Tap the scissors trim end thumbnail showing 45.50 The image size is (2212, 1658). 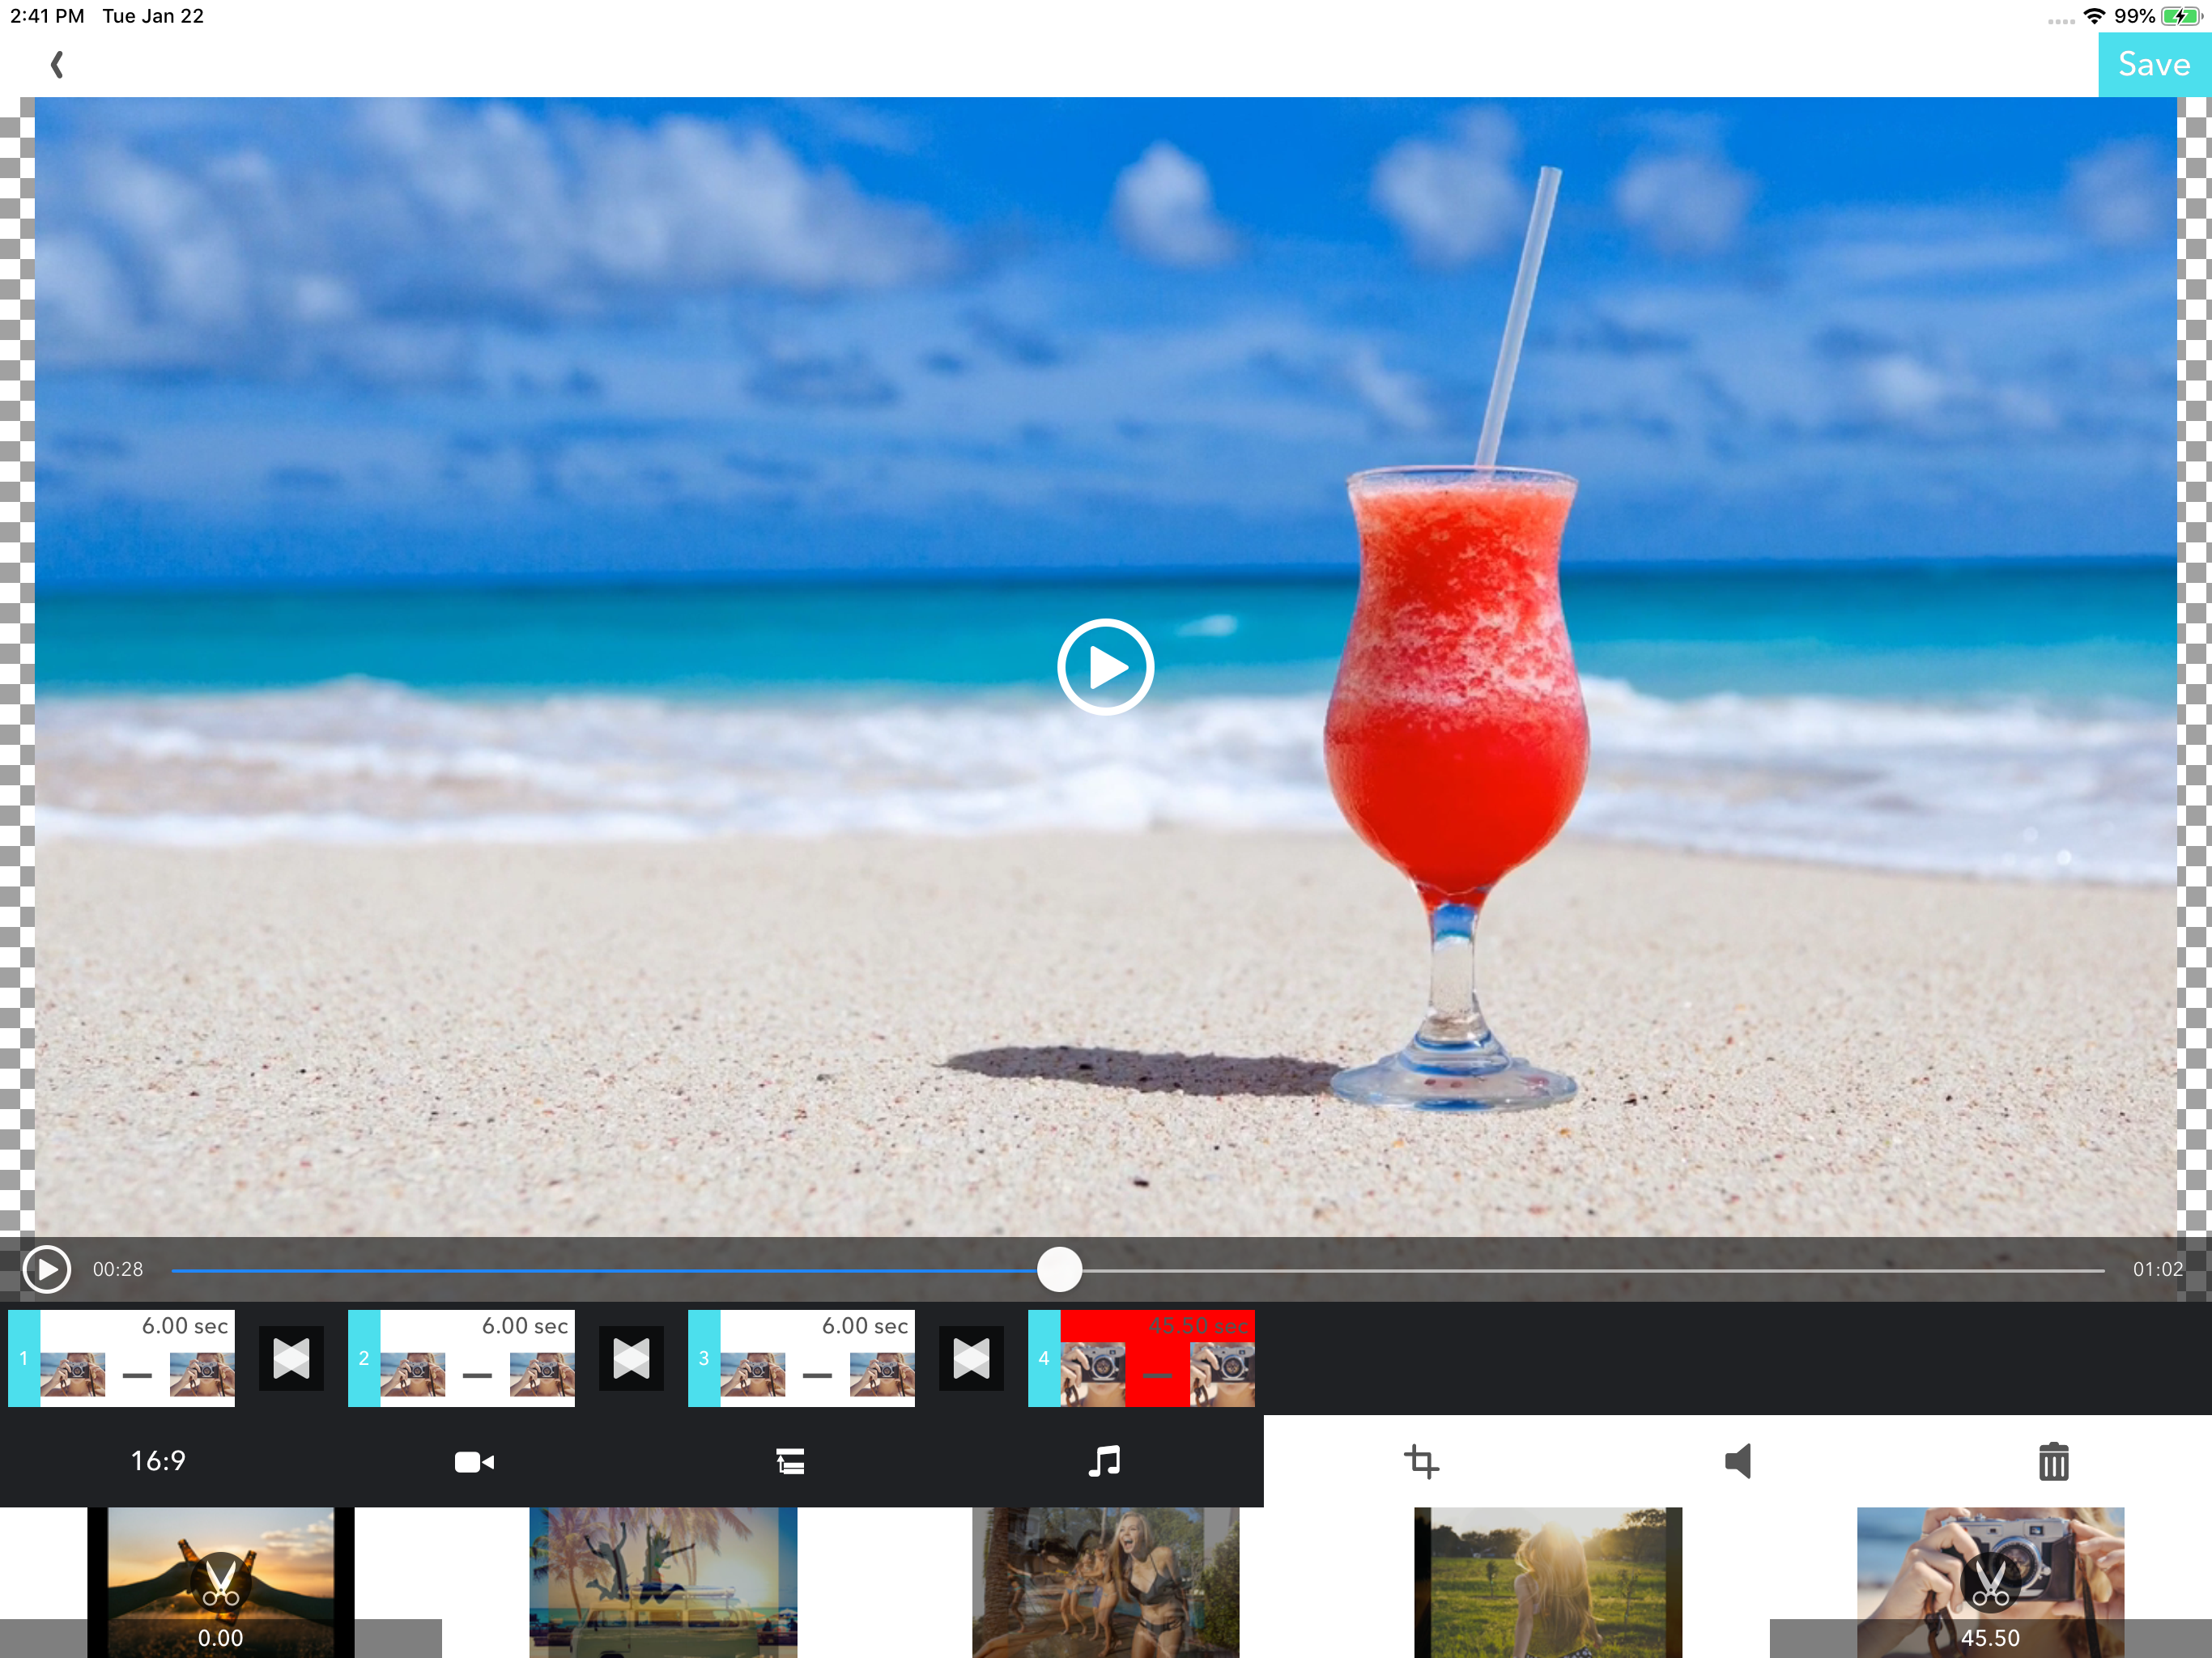point(1990,1582)
